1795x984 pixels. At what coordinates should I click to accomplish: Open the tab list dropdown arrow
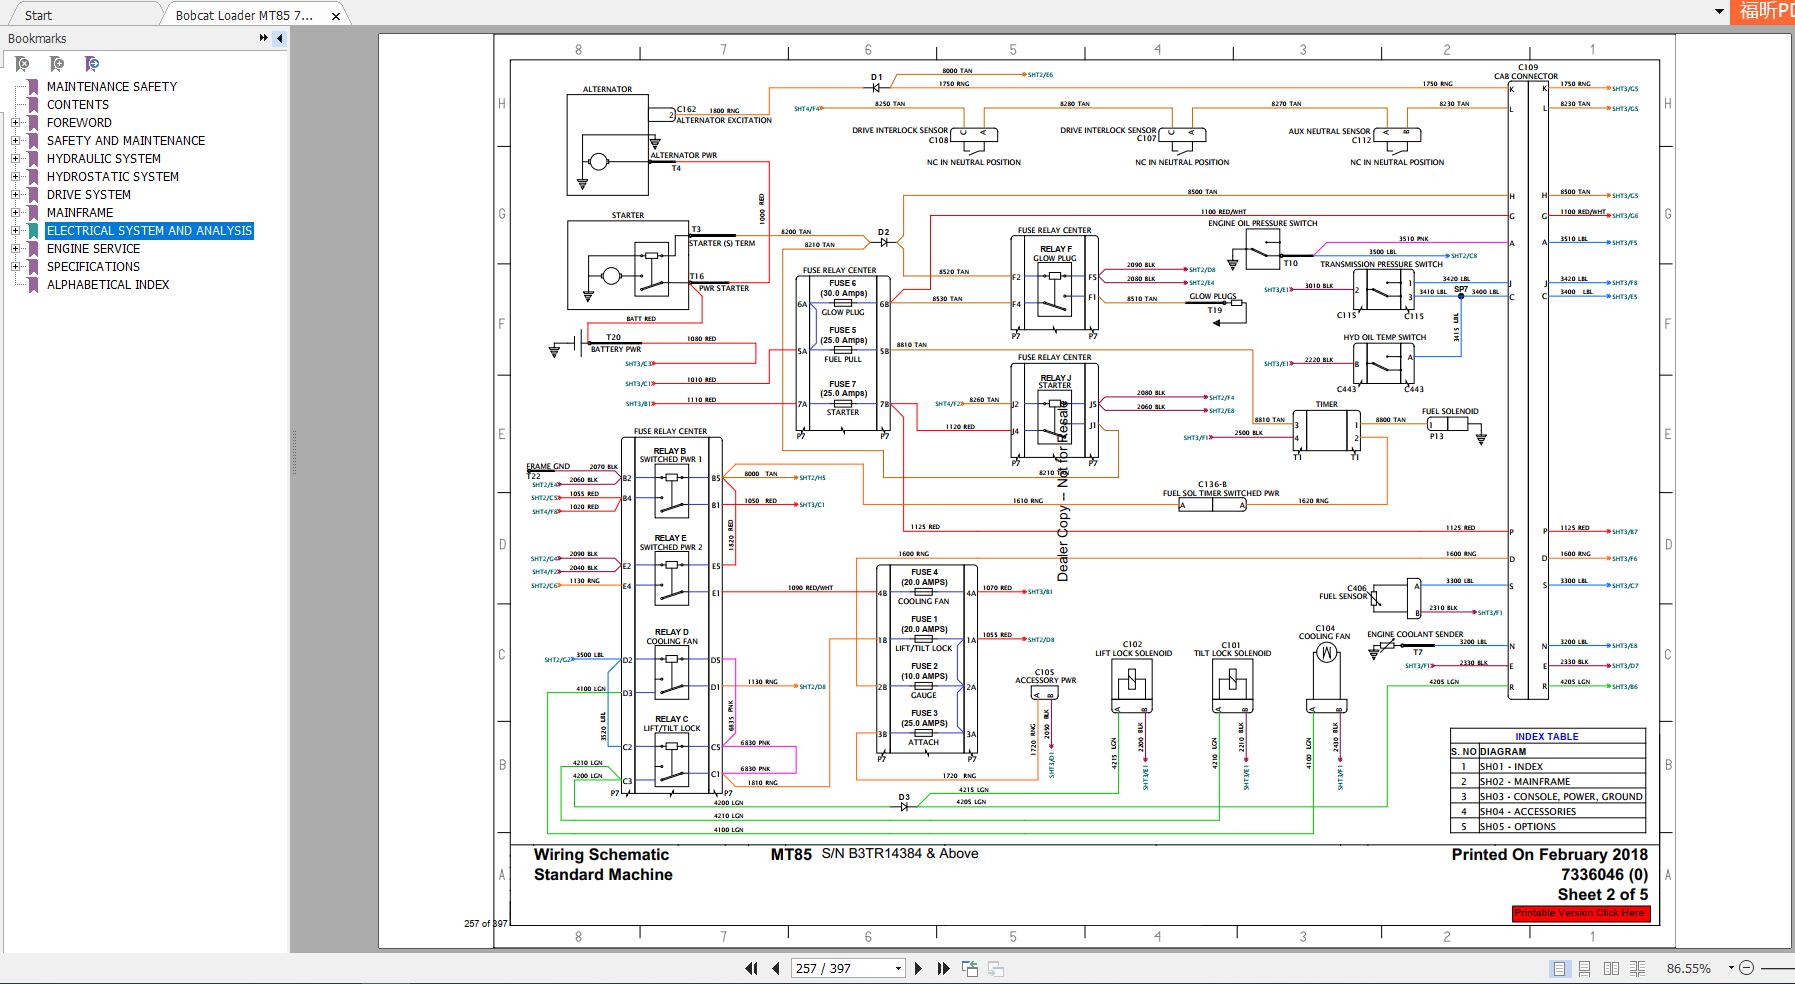coord(1719,12)
